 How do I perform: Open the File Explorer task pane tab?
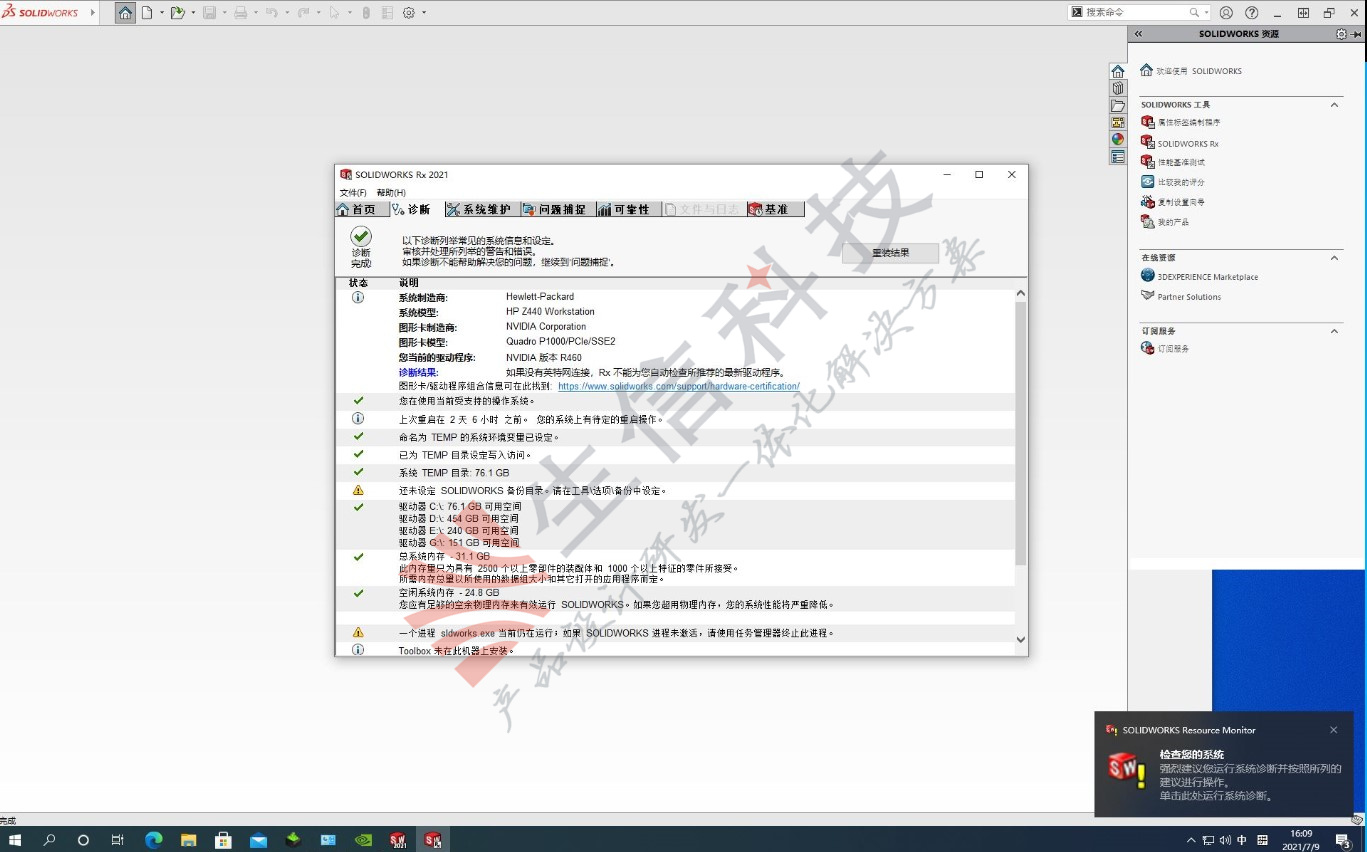click(1118, 105)
